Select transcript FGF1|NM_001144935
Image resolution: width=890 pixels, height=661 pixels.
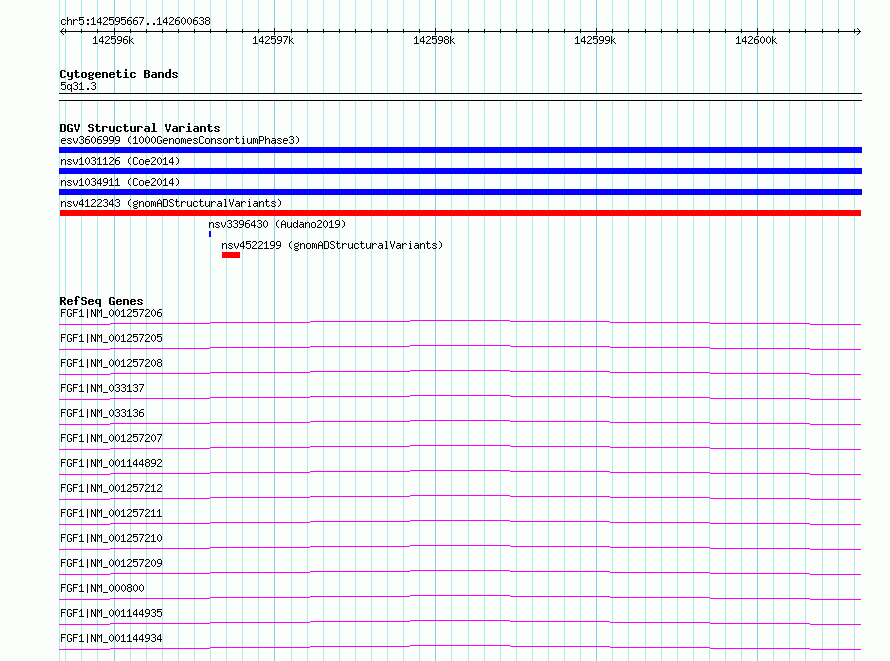click(111, 613)
